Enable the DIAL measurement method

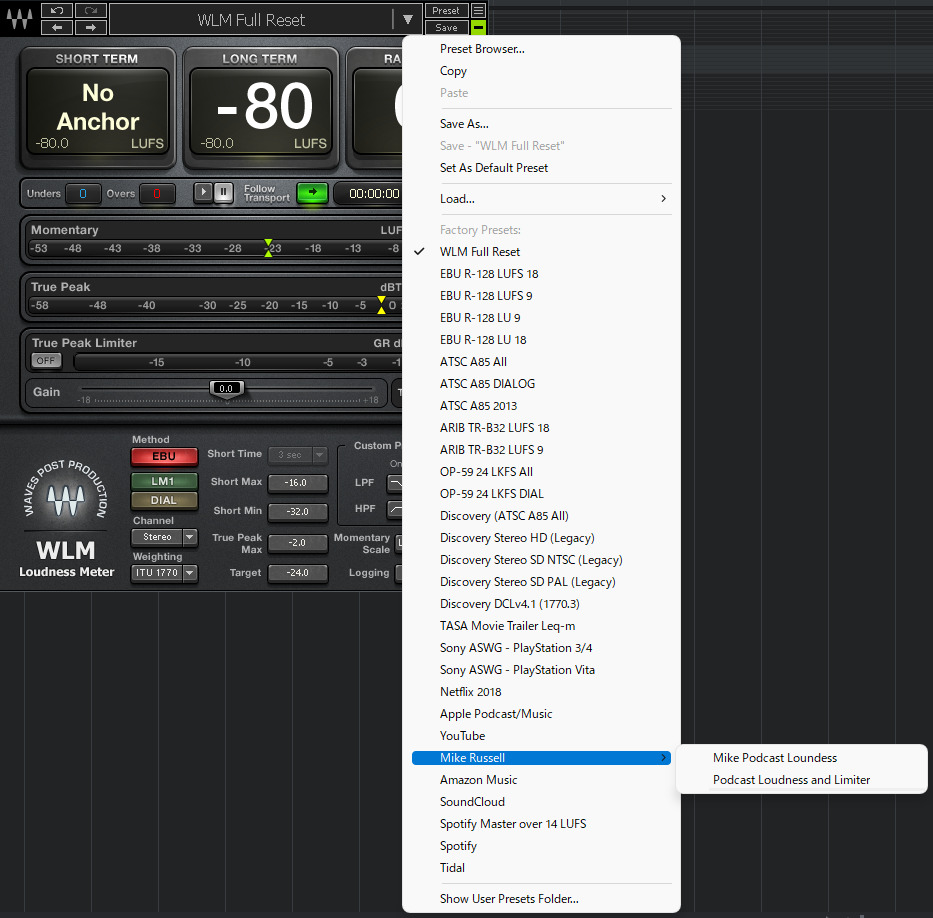point(163,500)
